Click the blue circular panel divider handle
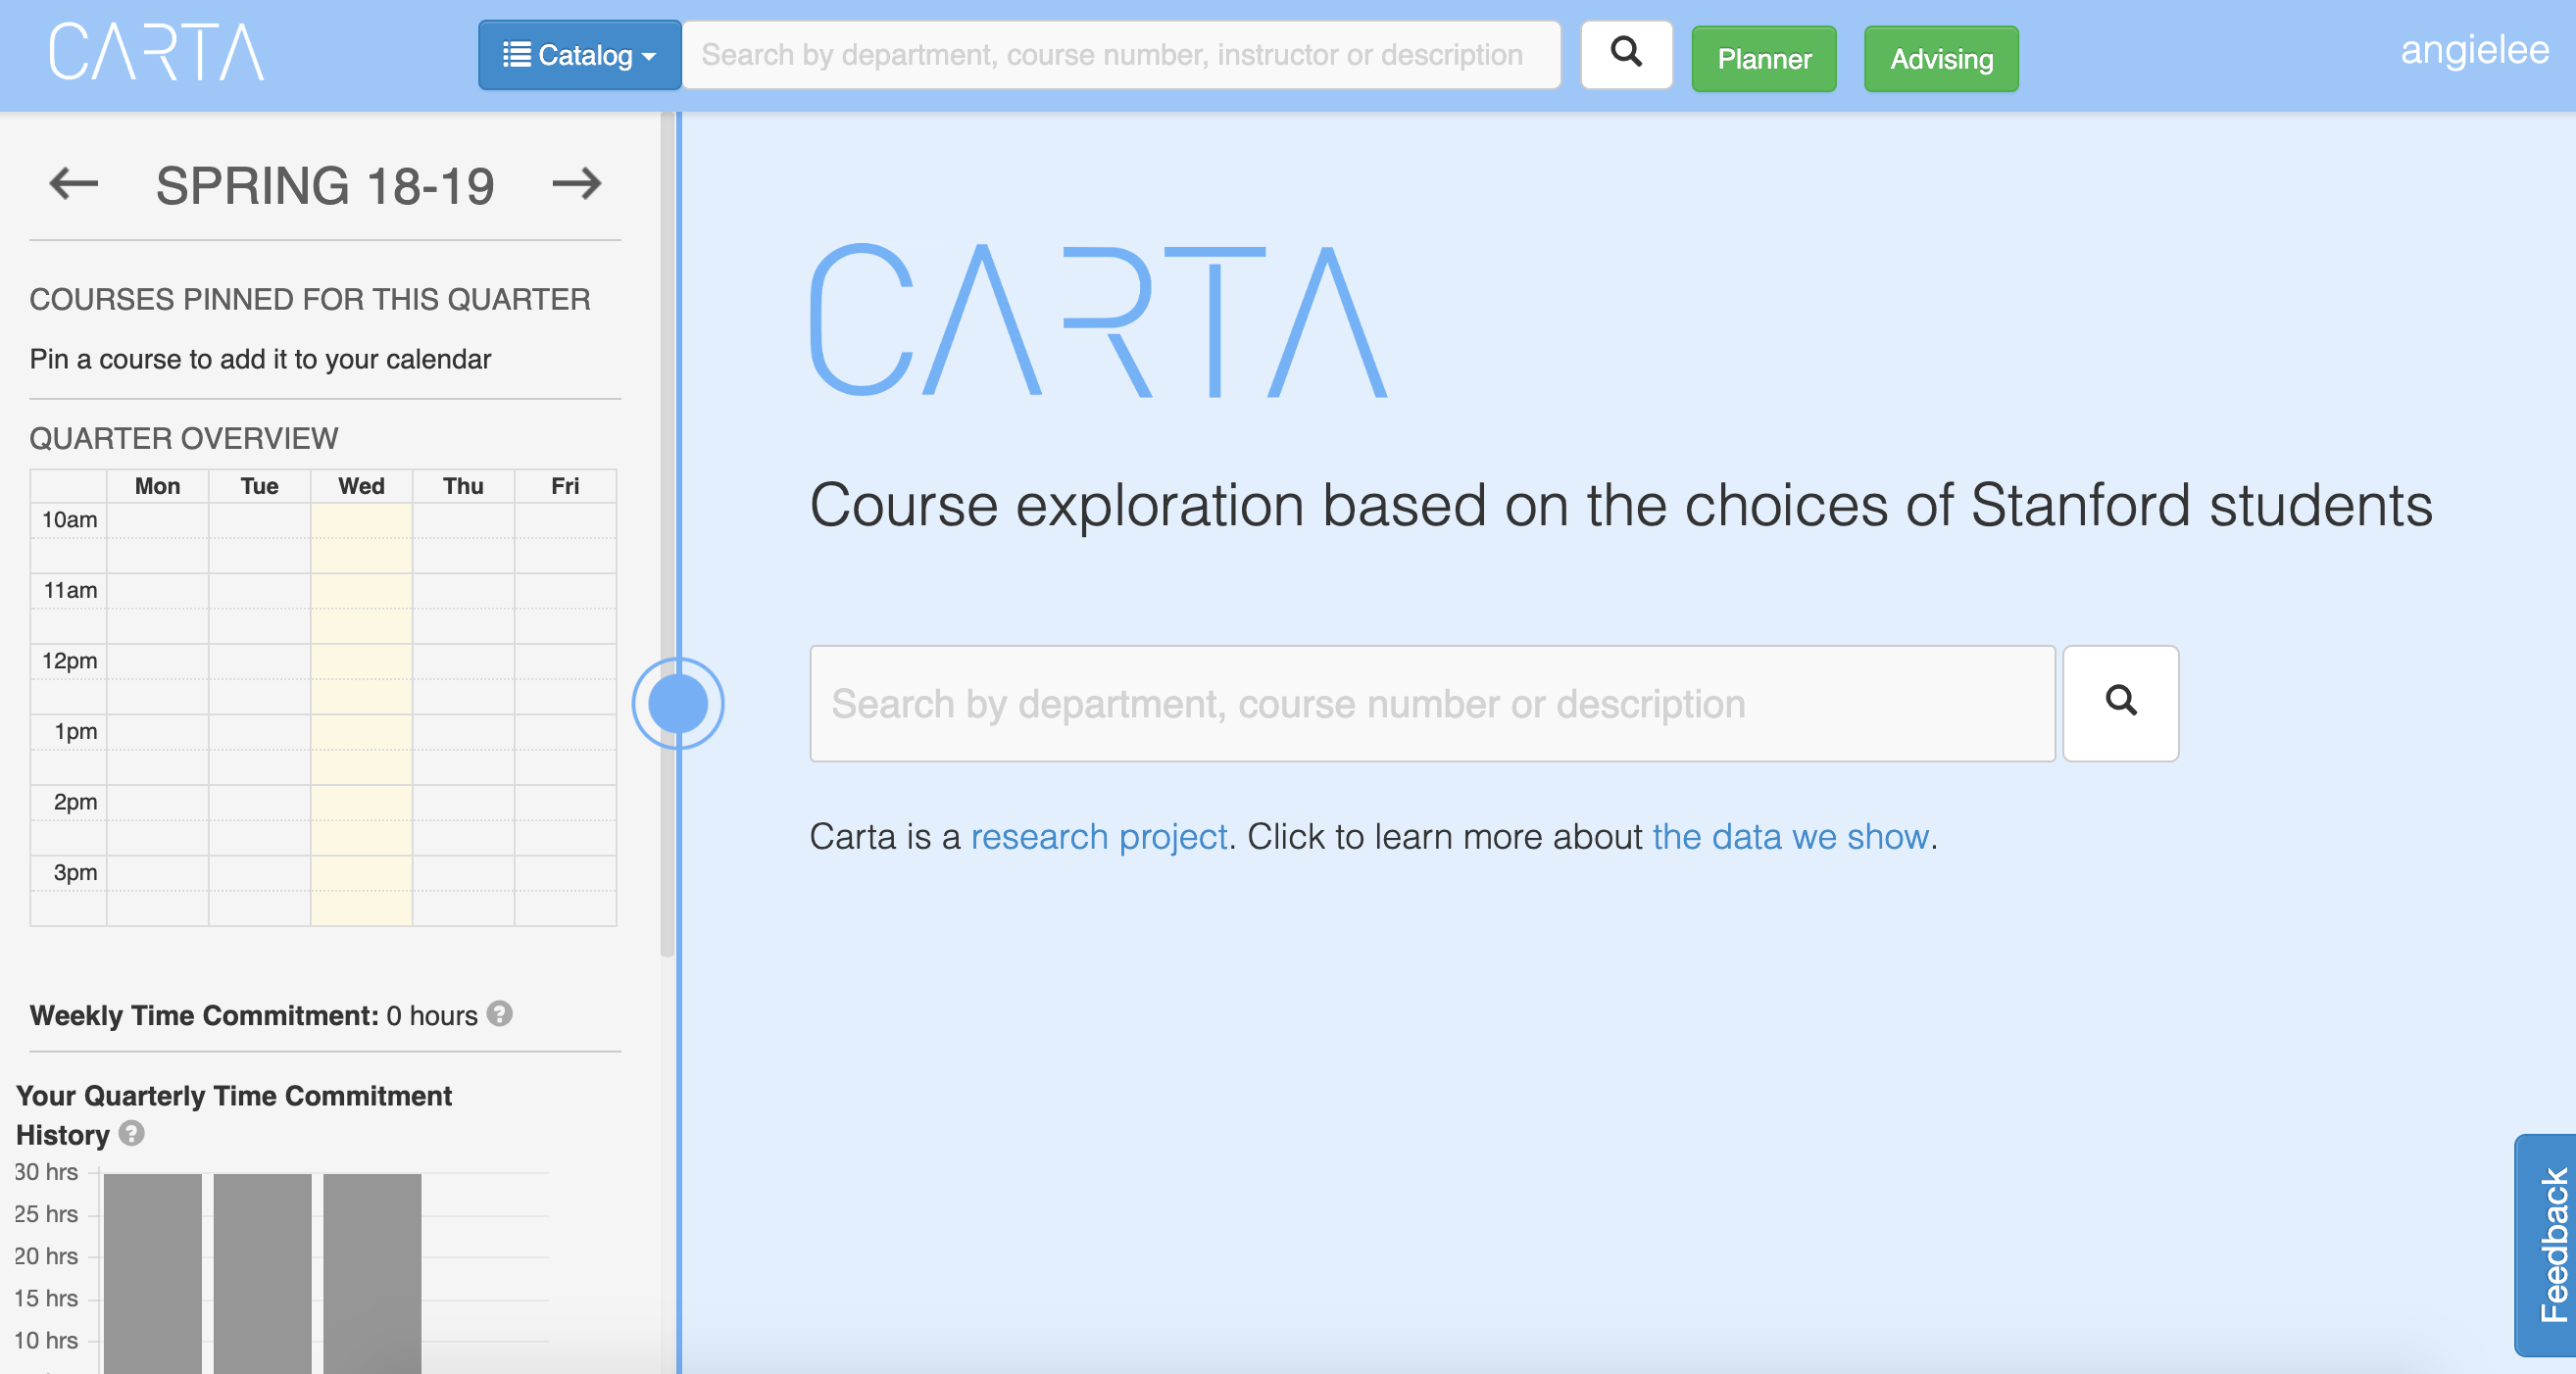Image resolution: width=2576 pixels, height=1374 pixels. tap(678, 703)
